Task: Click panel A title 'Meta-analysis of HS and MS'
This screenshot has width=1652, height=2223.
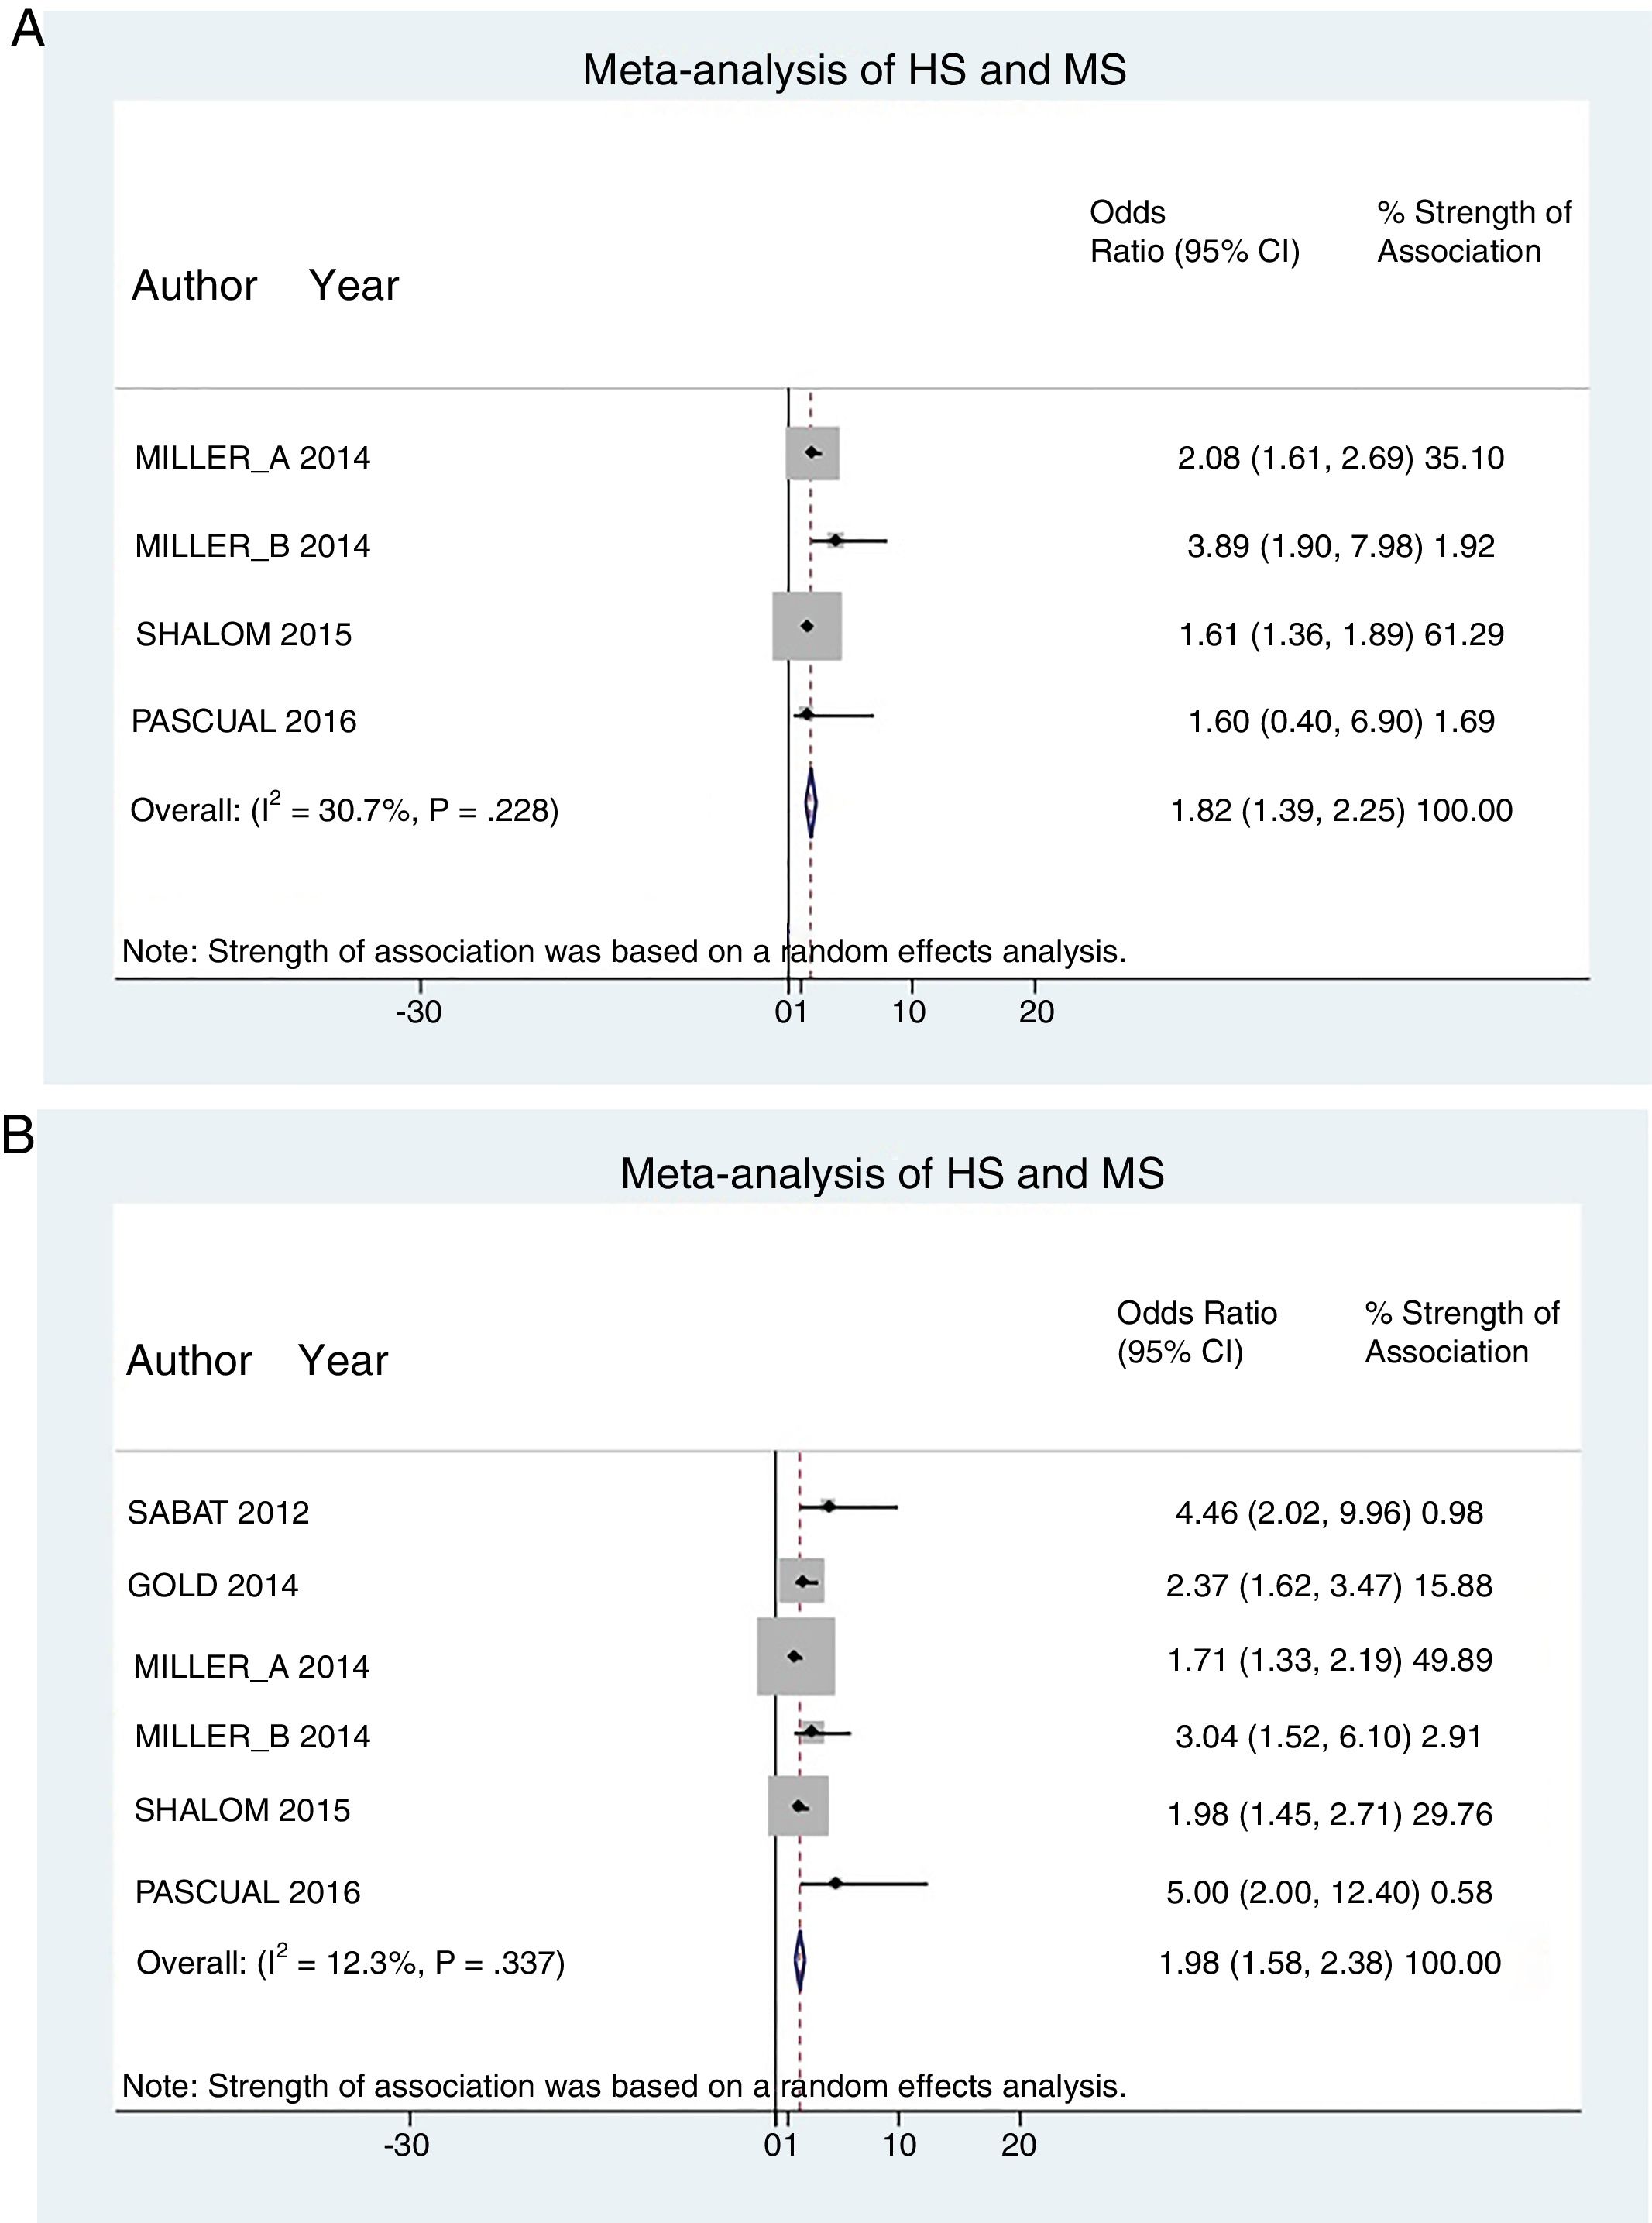Action: (x=854, y=70)
